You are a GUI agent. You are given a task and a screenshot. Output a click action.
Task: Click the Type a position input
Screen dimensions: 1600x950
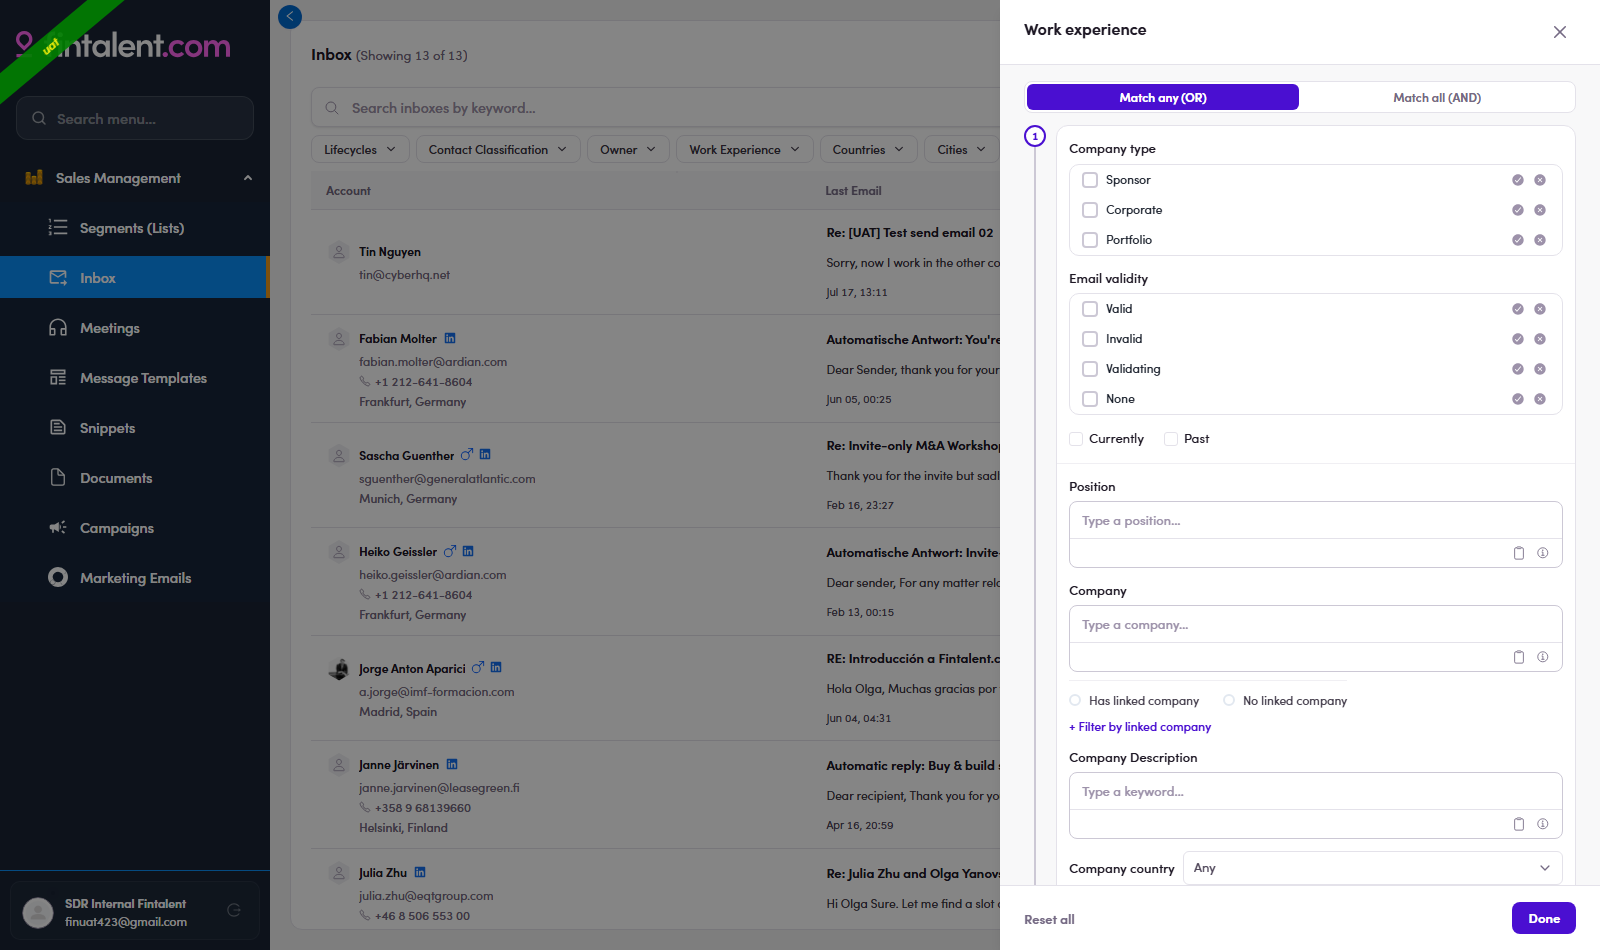click(x=1316, y=521)
